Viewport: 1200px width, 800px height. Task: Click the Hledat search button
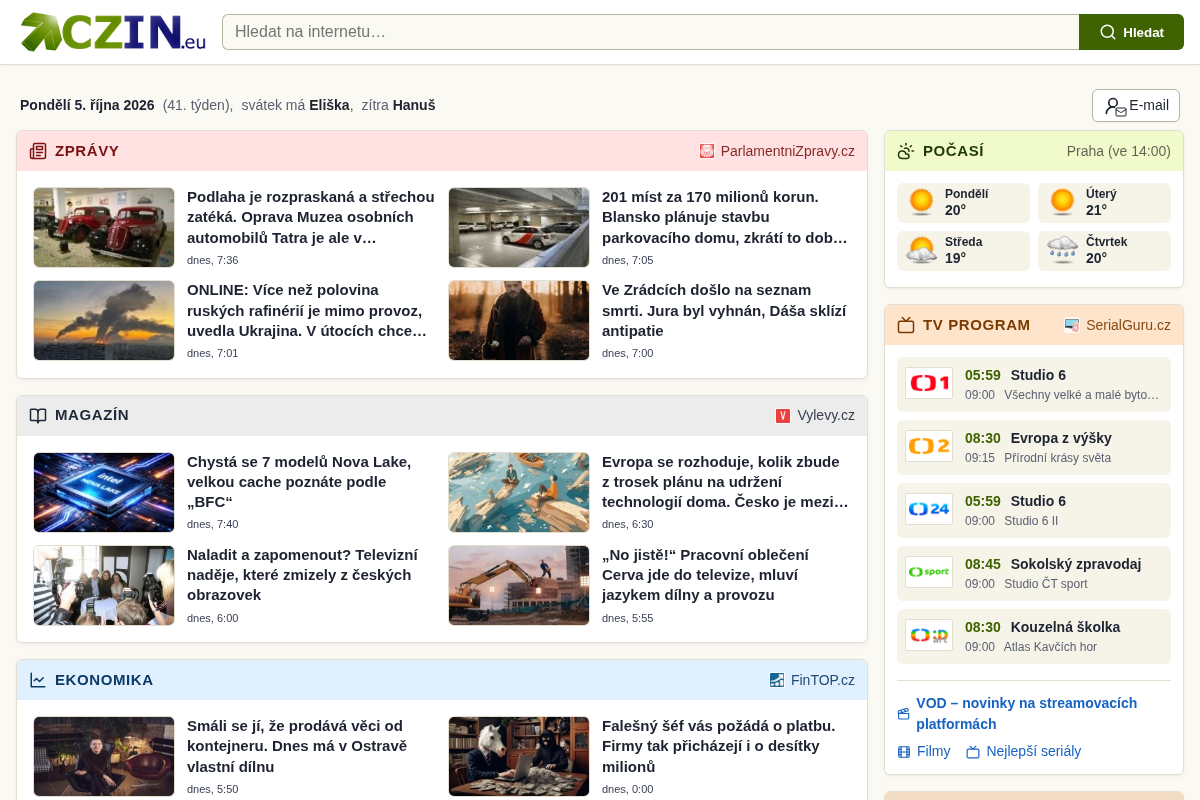pos(1131,32)
